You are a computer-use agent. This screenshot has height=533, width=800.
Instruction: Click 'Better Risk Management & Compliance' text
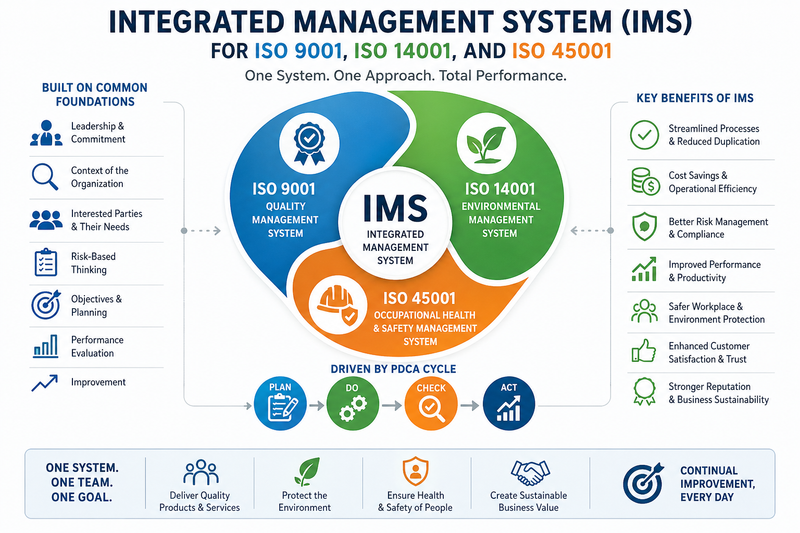[x=718, y=228]
